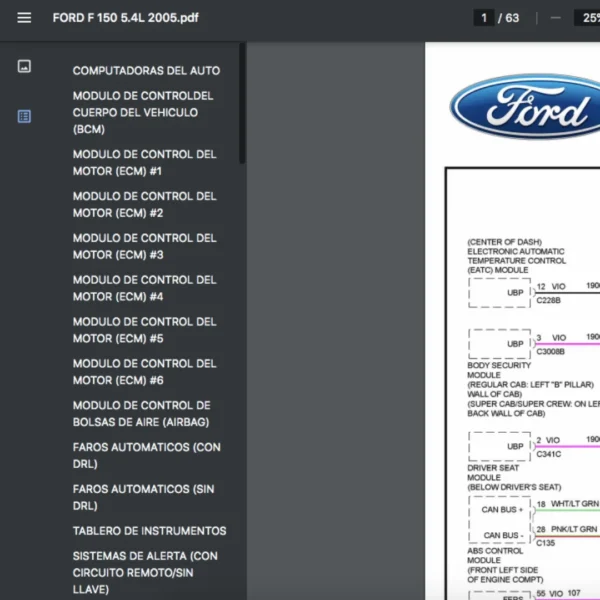The image size is (600, 600).
Task: Toggle the sidebar hamburger menu
Action: coord(24,18)
